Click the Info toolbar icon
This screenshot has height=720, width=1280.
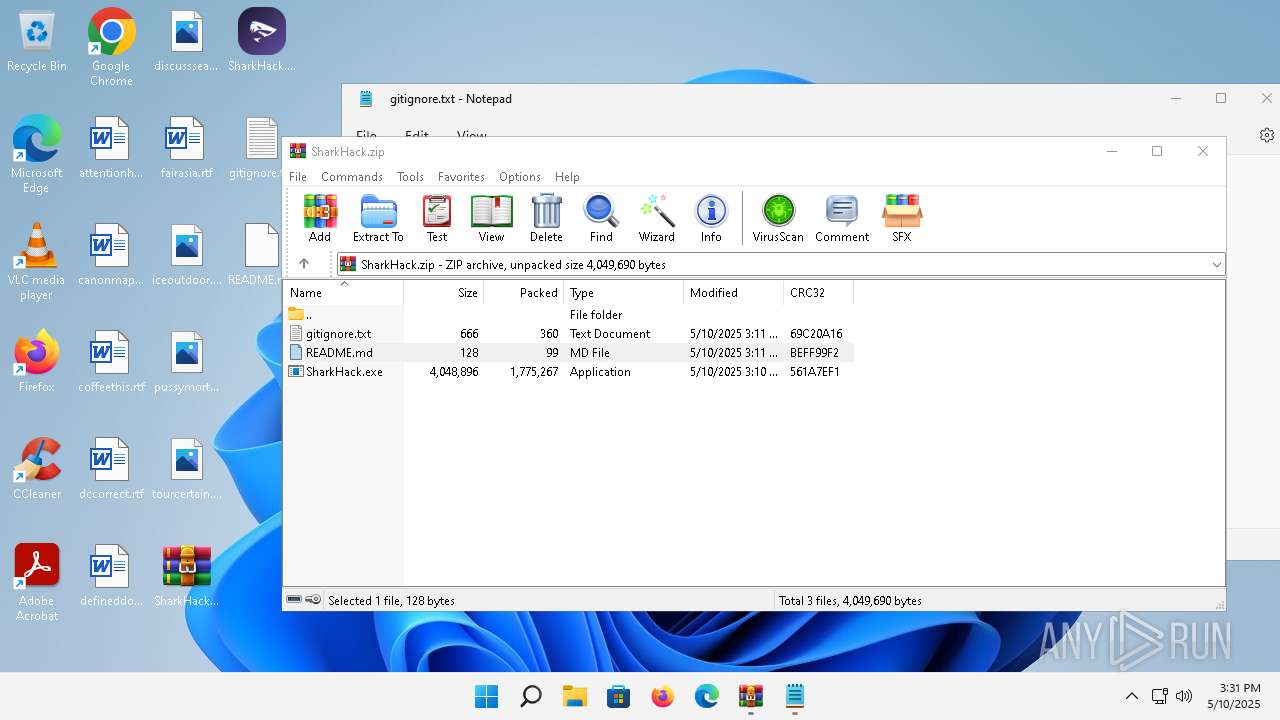(x=711, y=218)
